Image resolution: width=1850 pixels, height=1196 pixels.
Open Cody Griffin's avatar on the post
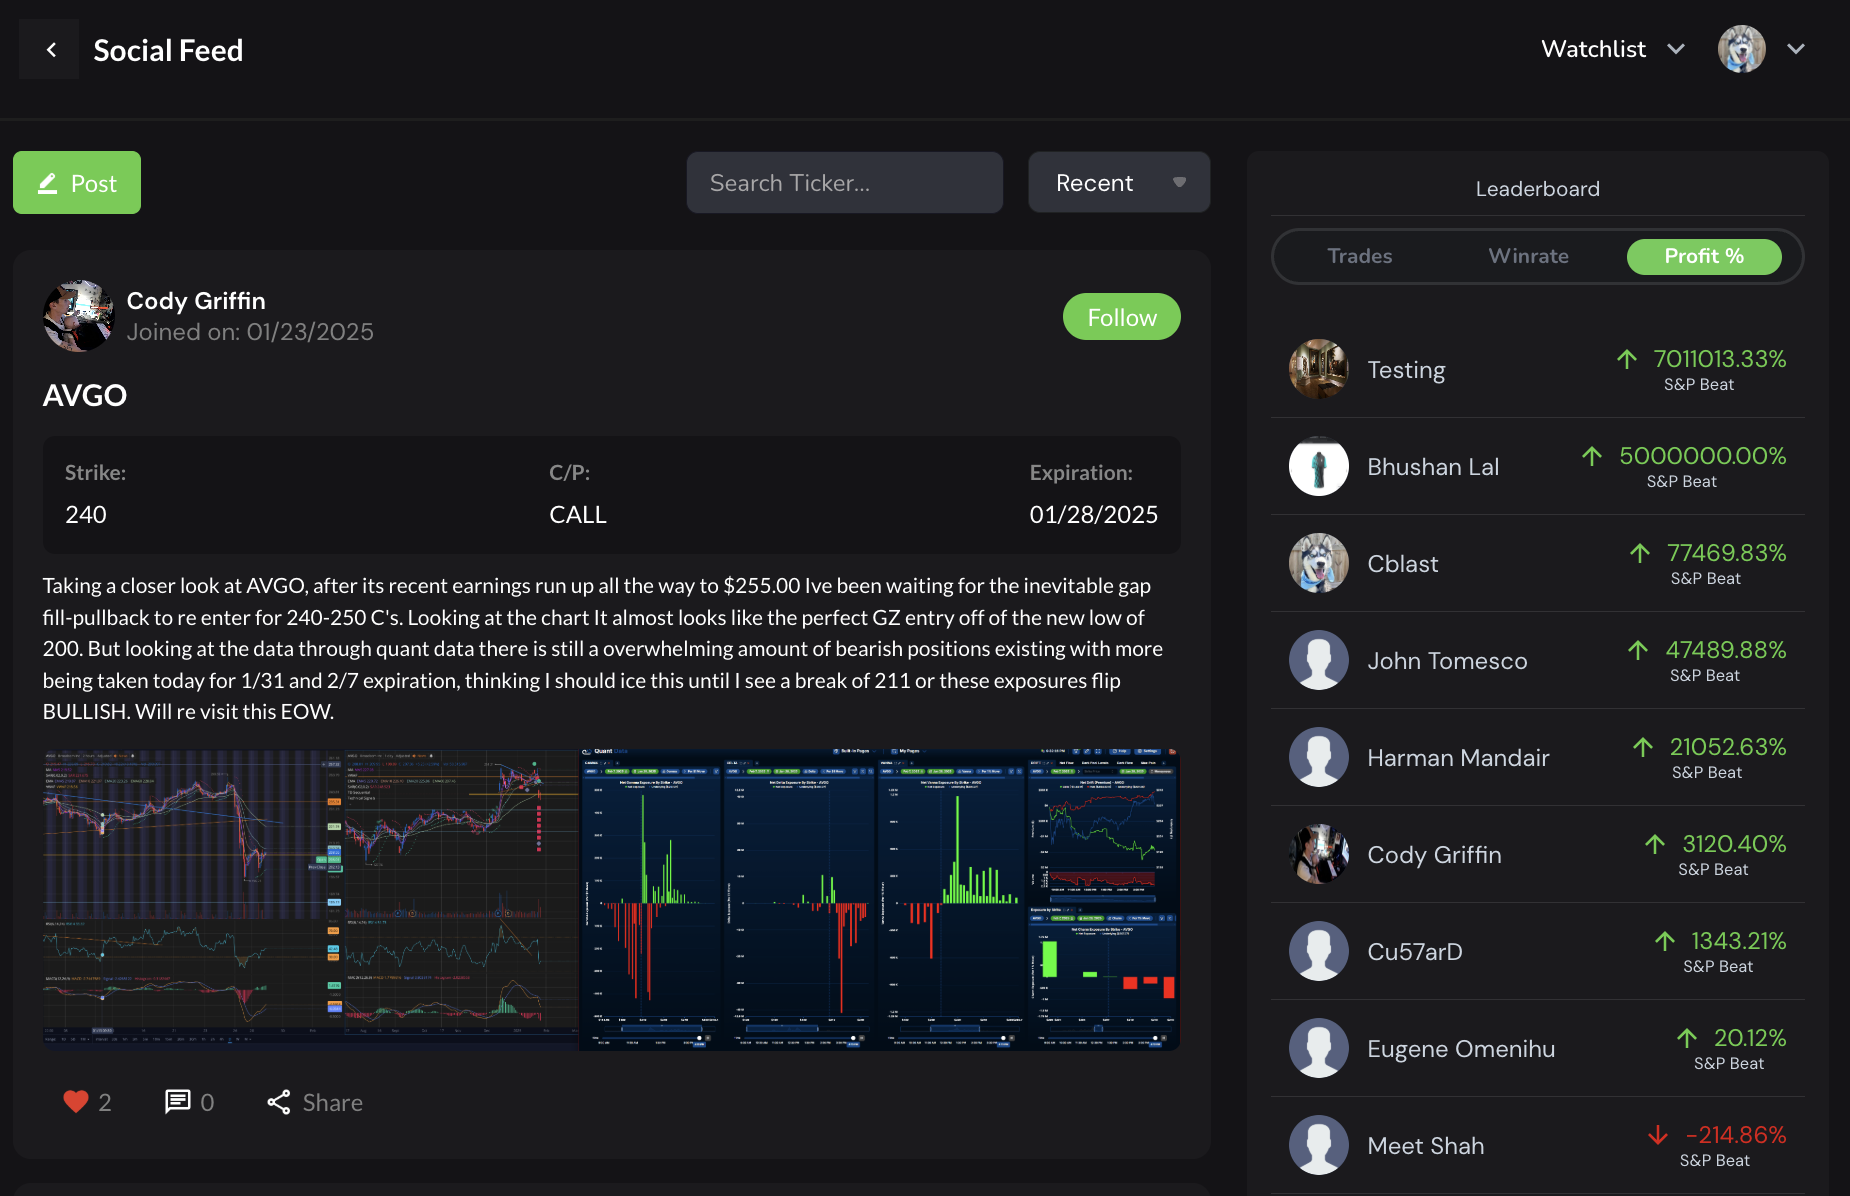click(x=78, y=316)
